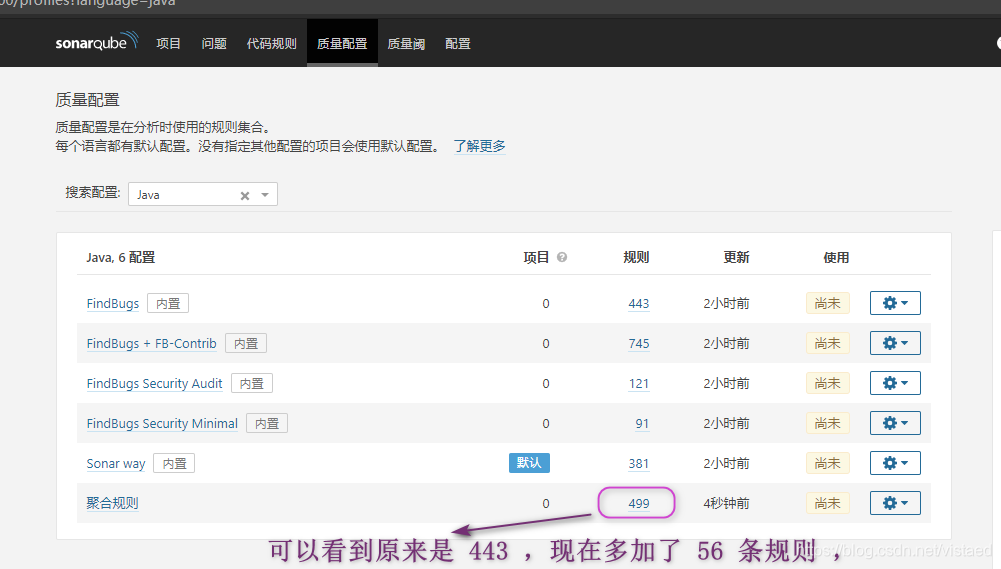
Task: Open the Sonar way profile
Action: click(116, 464)
